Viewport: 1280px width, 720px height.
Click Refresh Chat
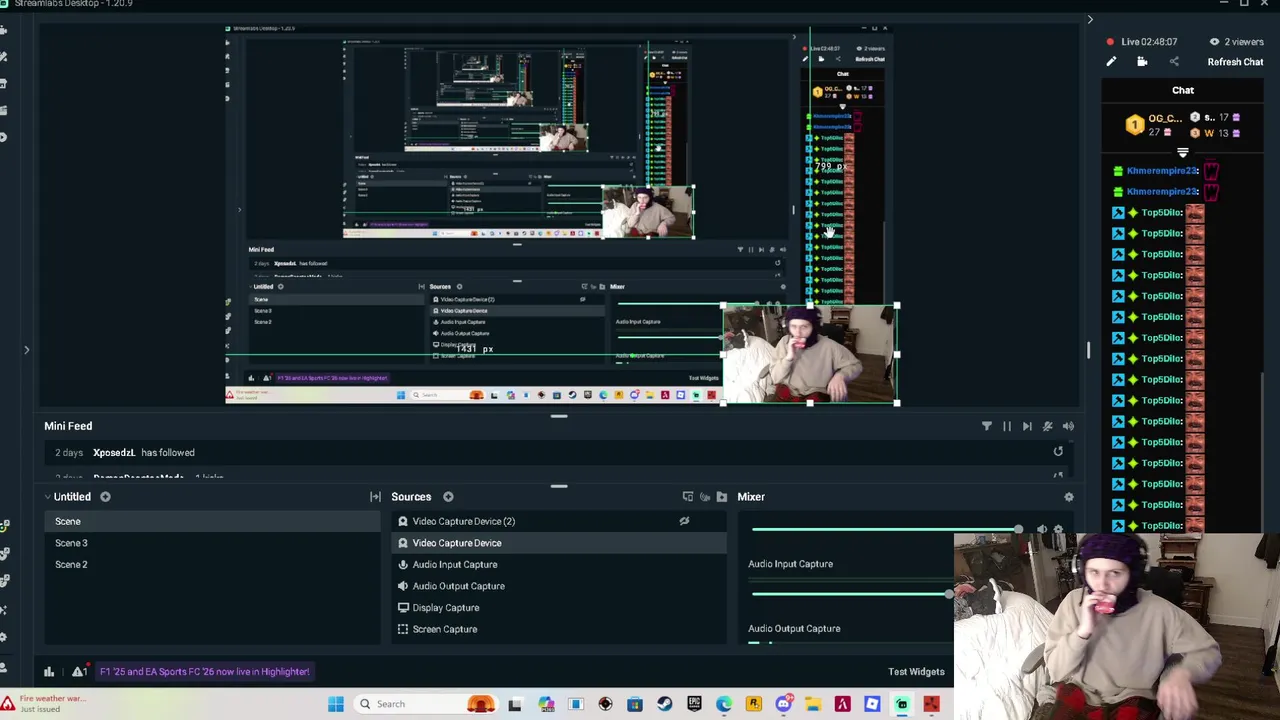pos(1235,62)
